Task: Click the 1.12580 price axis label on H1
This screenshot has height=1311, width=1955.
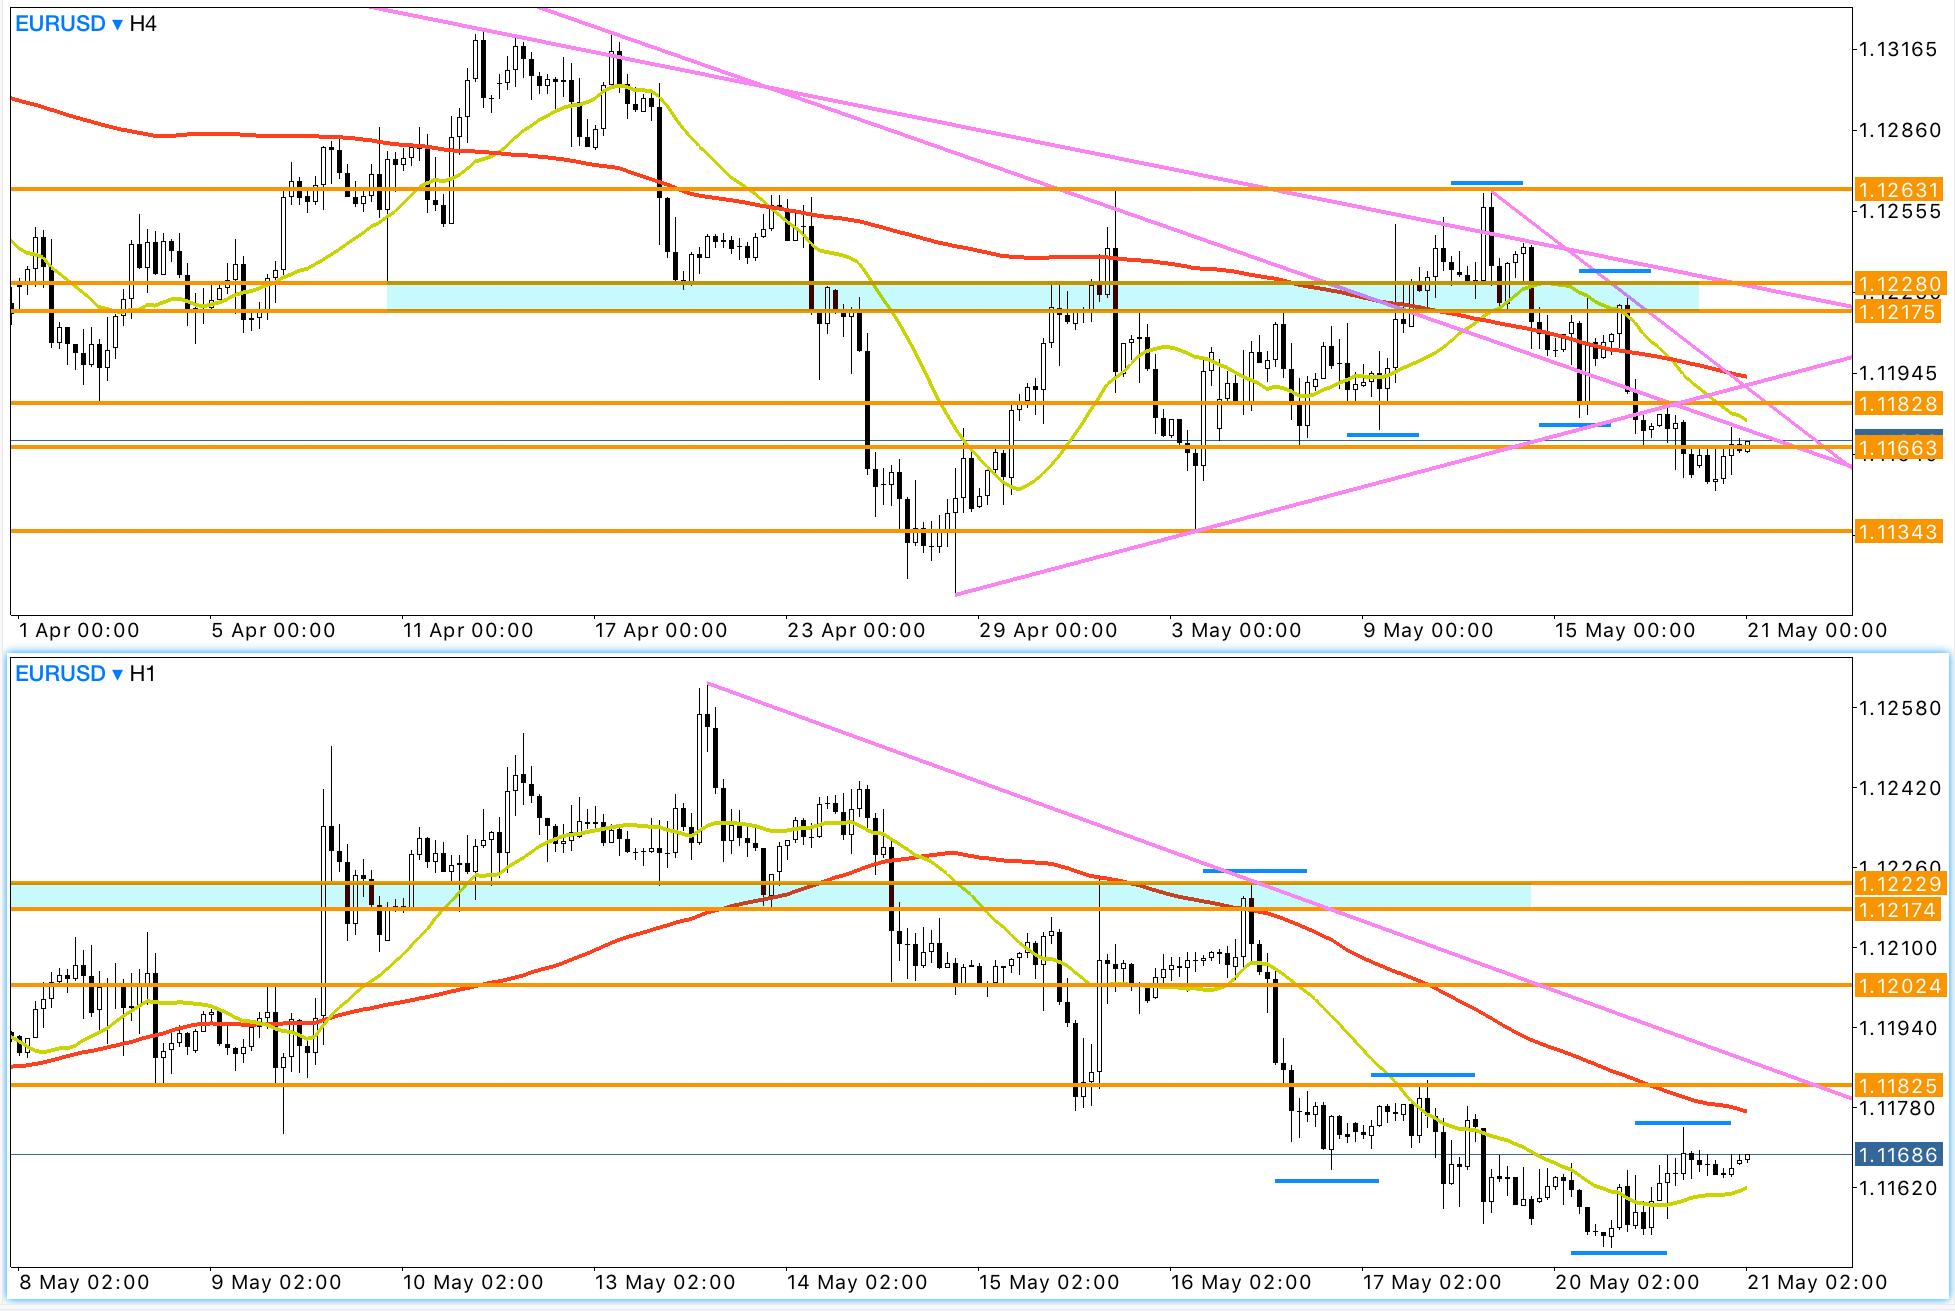Action: [x=1898, y=708]
